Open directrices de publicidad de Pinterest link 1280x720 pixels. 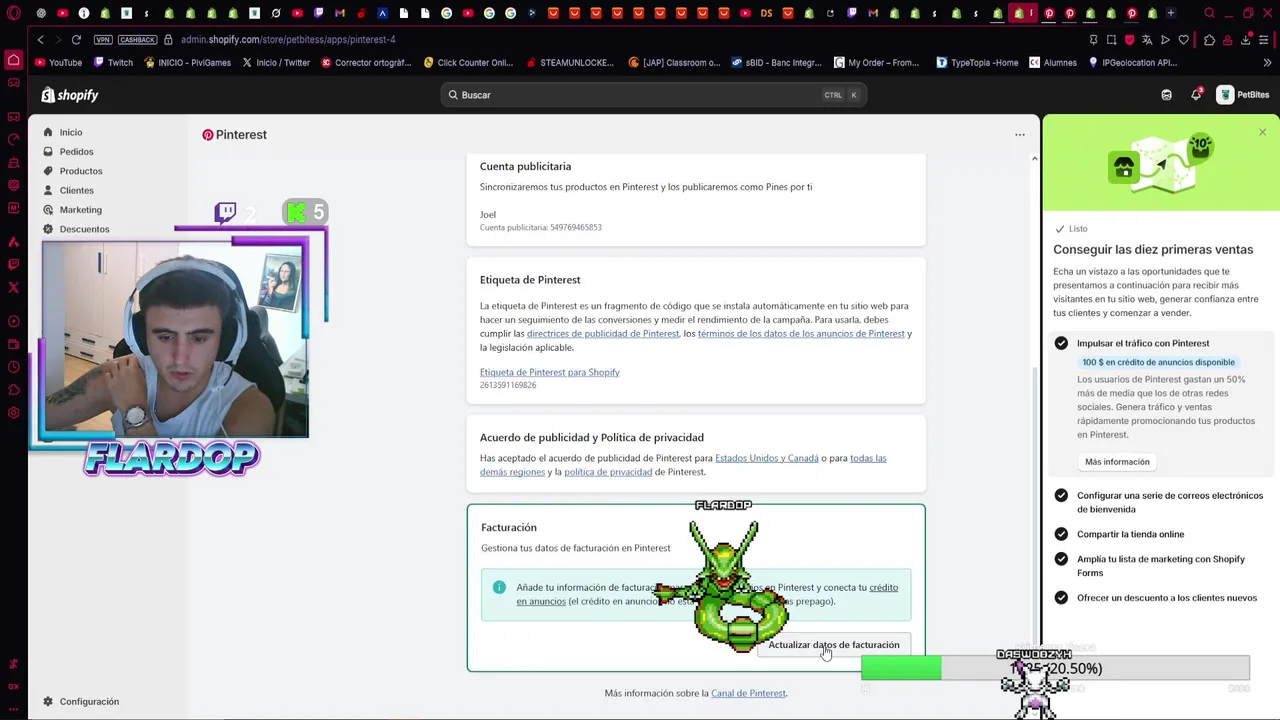pyautogui.click(x=603, y=334)
